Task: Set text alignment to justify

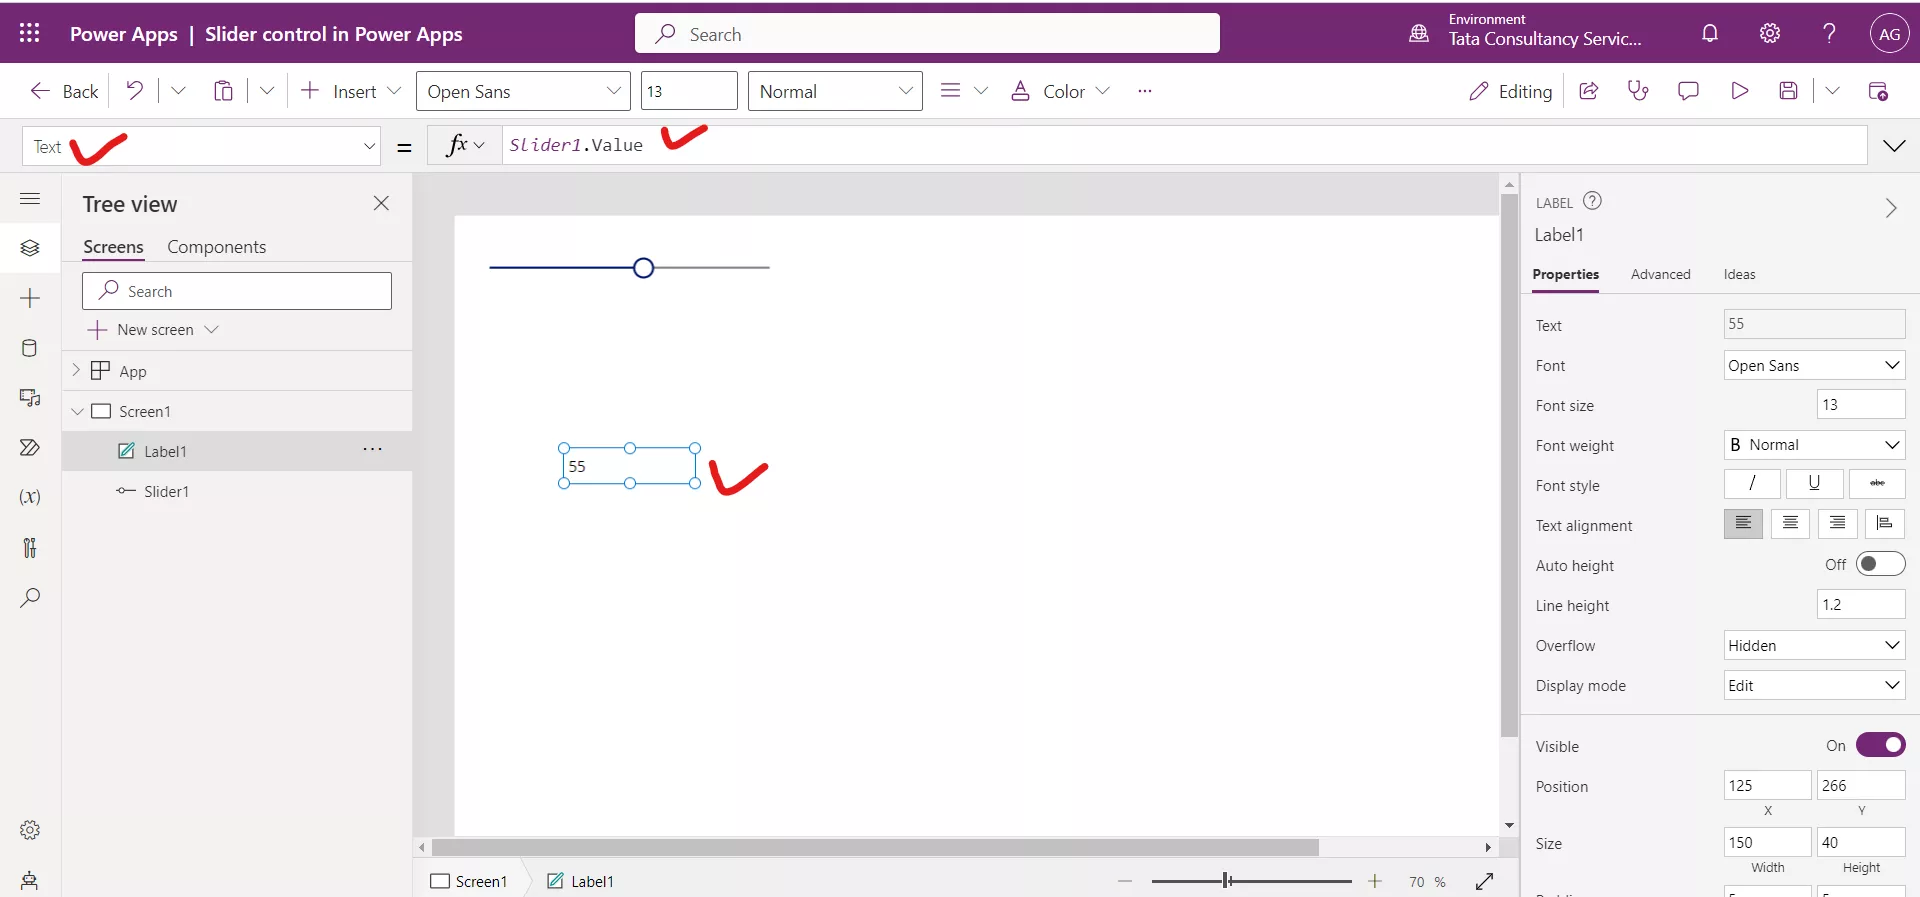Action: click(1884, 523)
